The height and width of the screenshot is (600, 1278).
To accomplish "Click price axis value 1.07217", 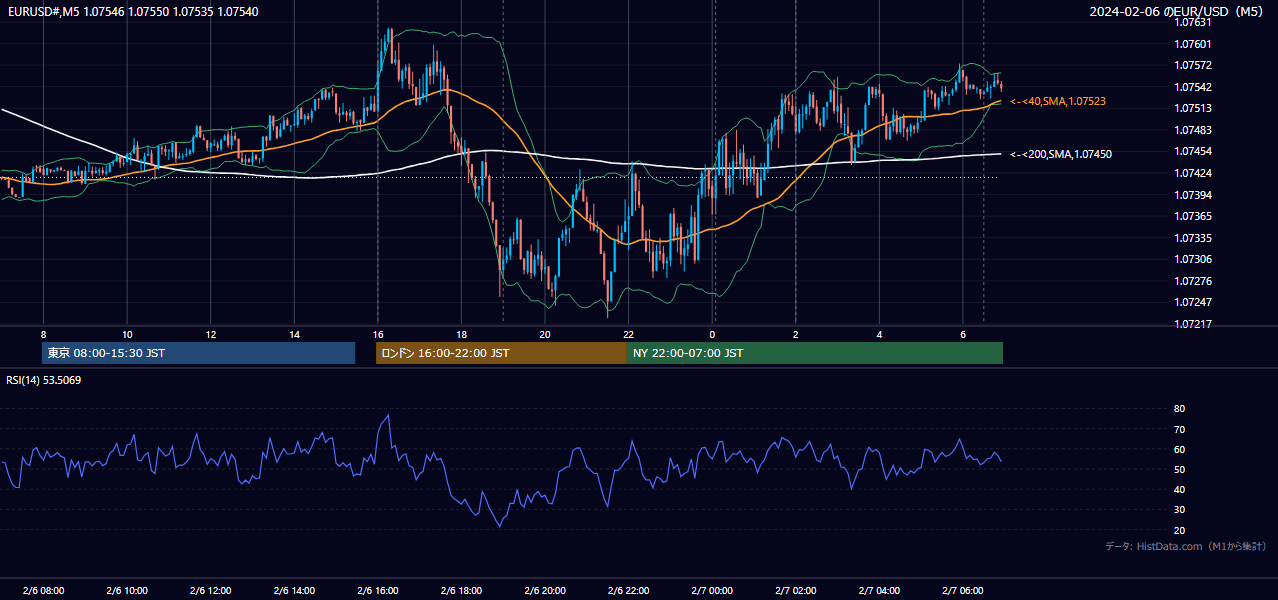I will 1193,324.
